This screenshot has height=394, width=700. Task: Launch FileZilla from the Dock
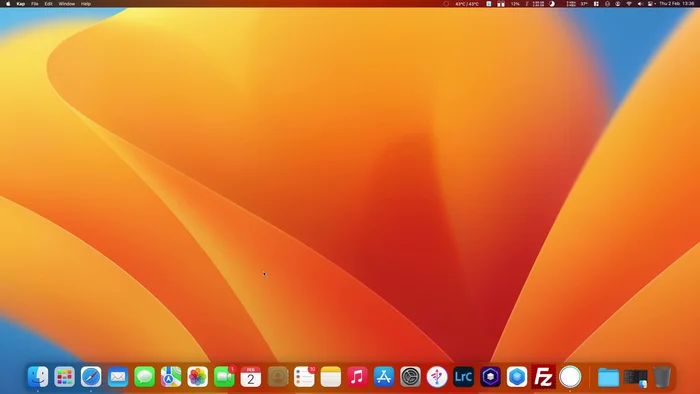[x=543, y=377]
